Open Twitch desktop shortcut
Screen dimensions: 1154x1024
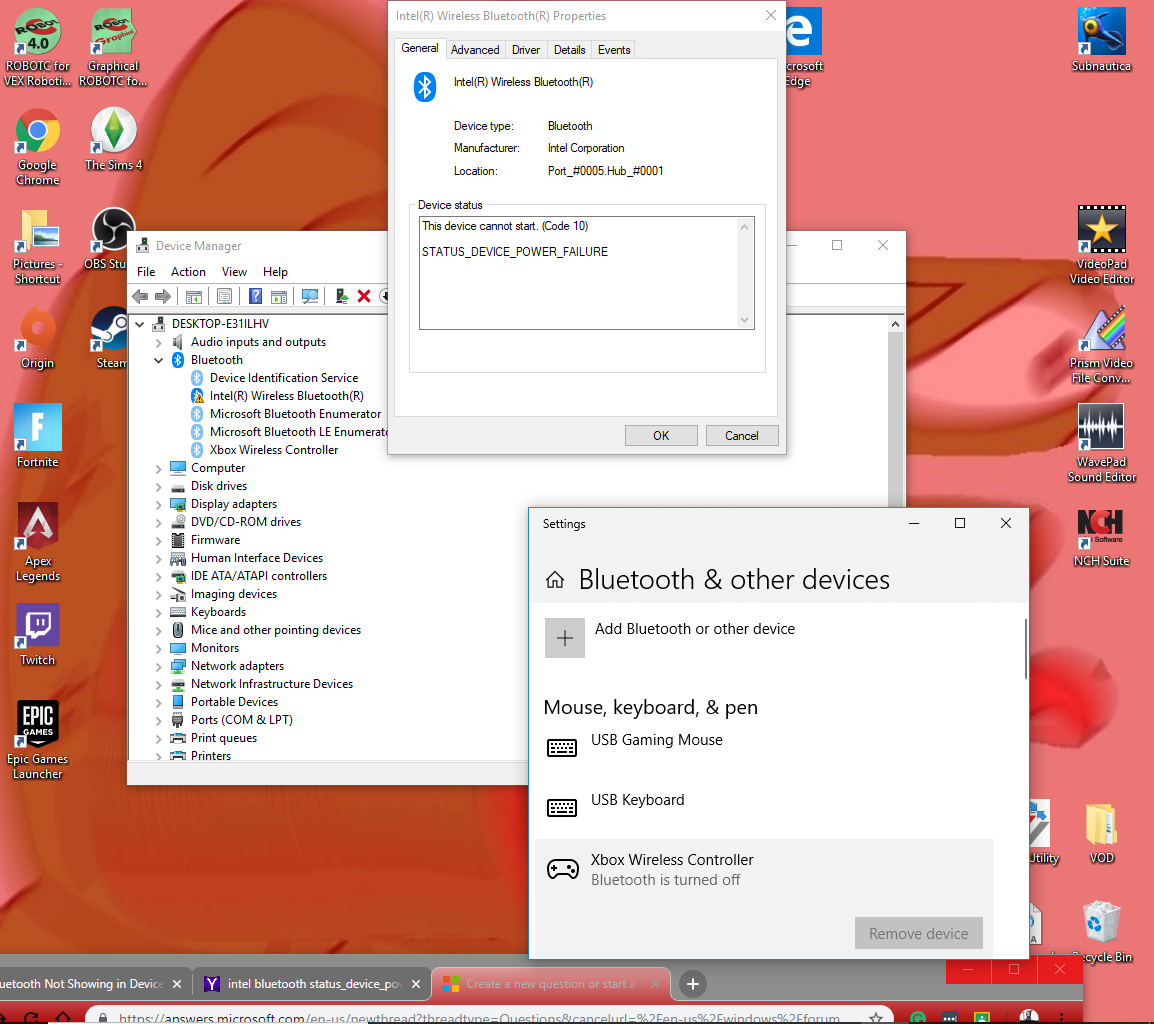click(x=38, y=635)
